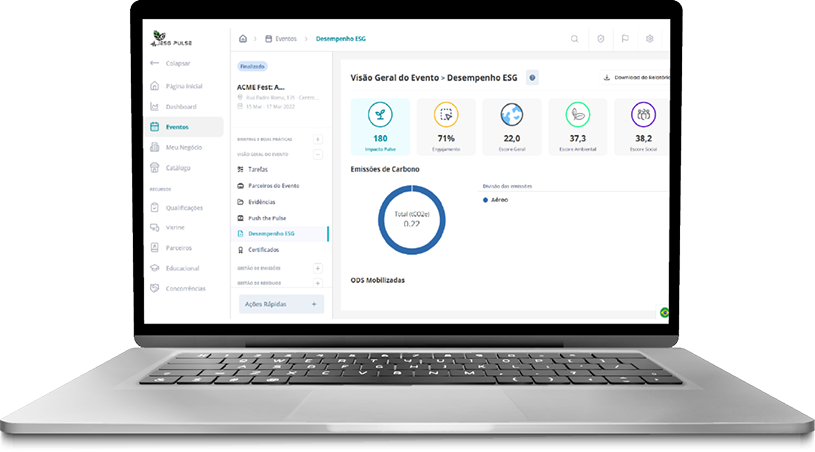This screenshot has height=452, width=815.
Task: Click Download do Relatório button
Action: pyautogui.click(x=636, y=77)
